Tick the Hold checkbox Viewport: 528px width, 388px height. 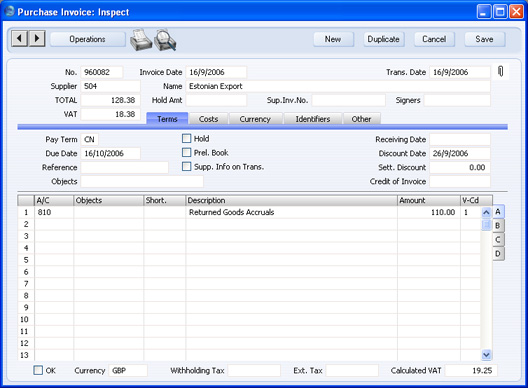[x=186, y=138]
